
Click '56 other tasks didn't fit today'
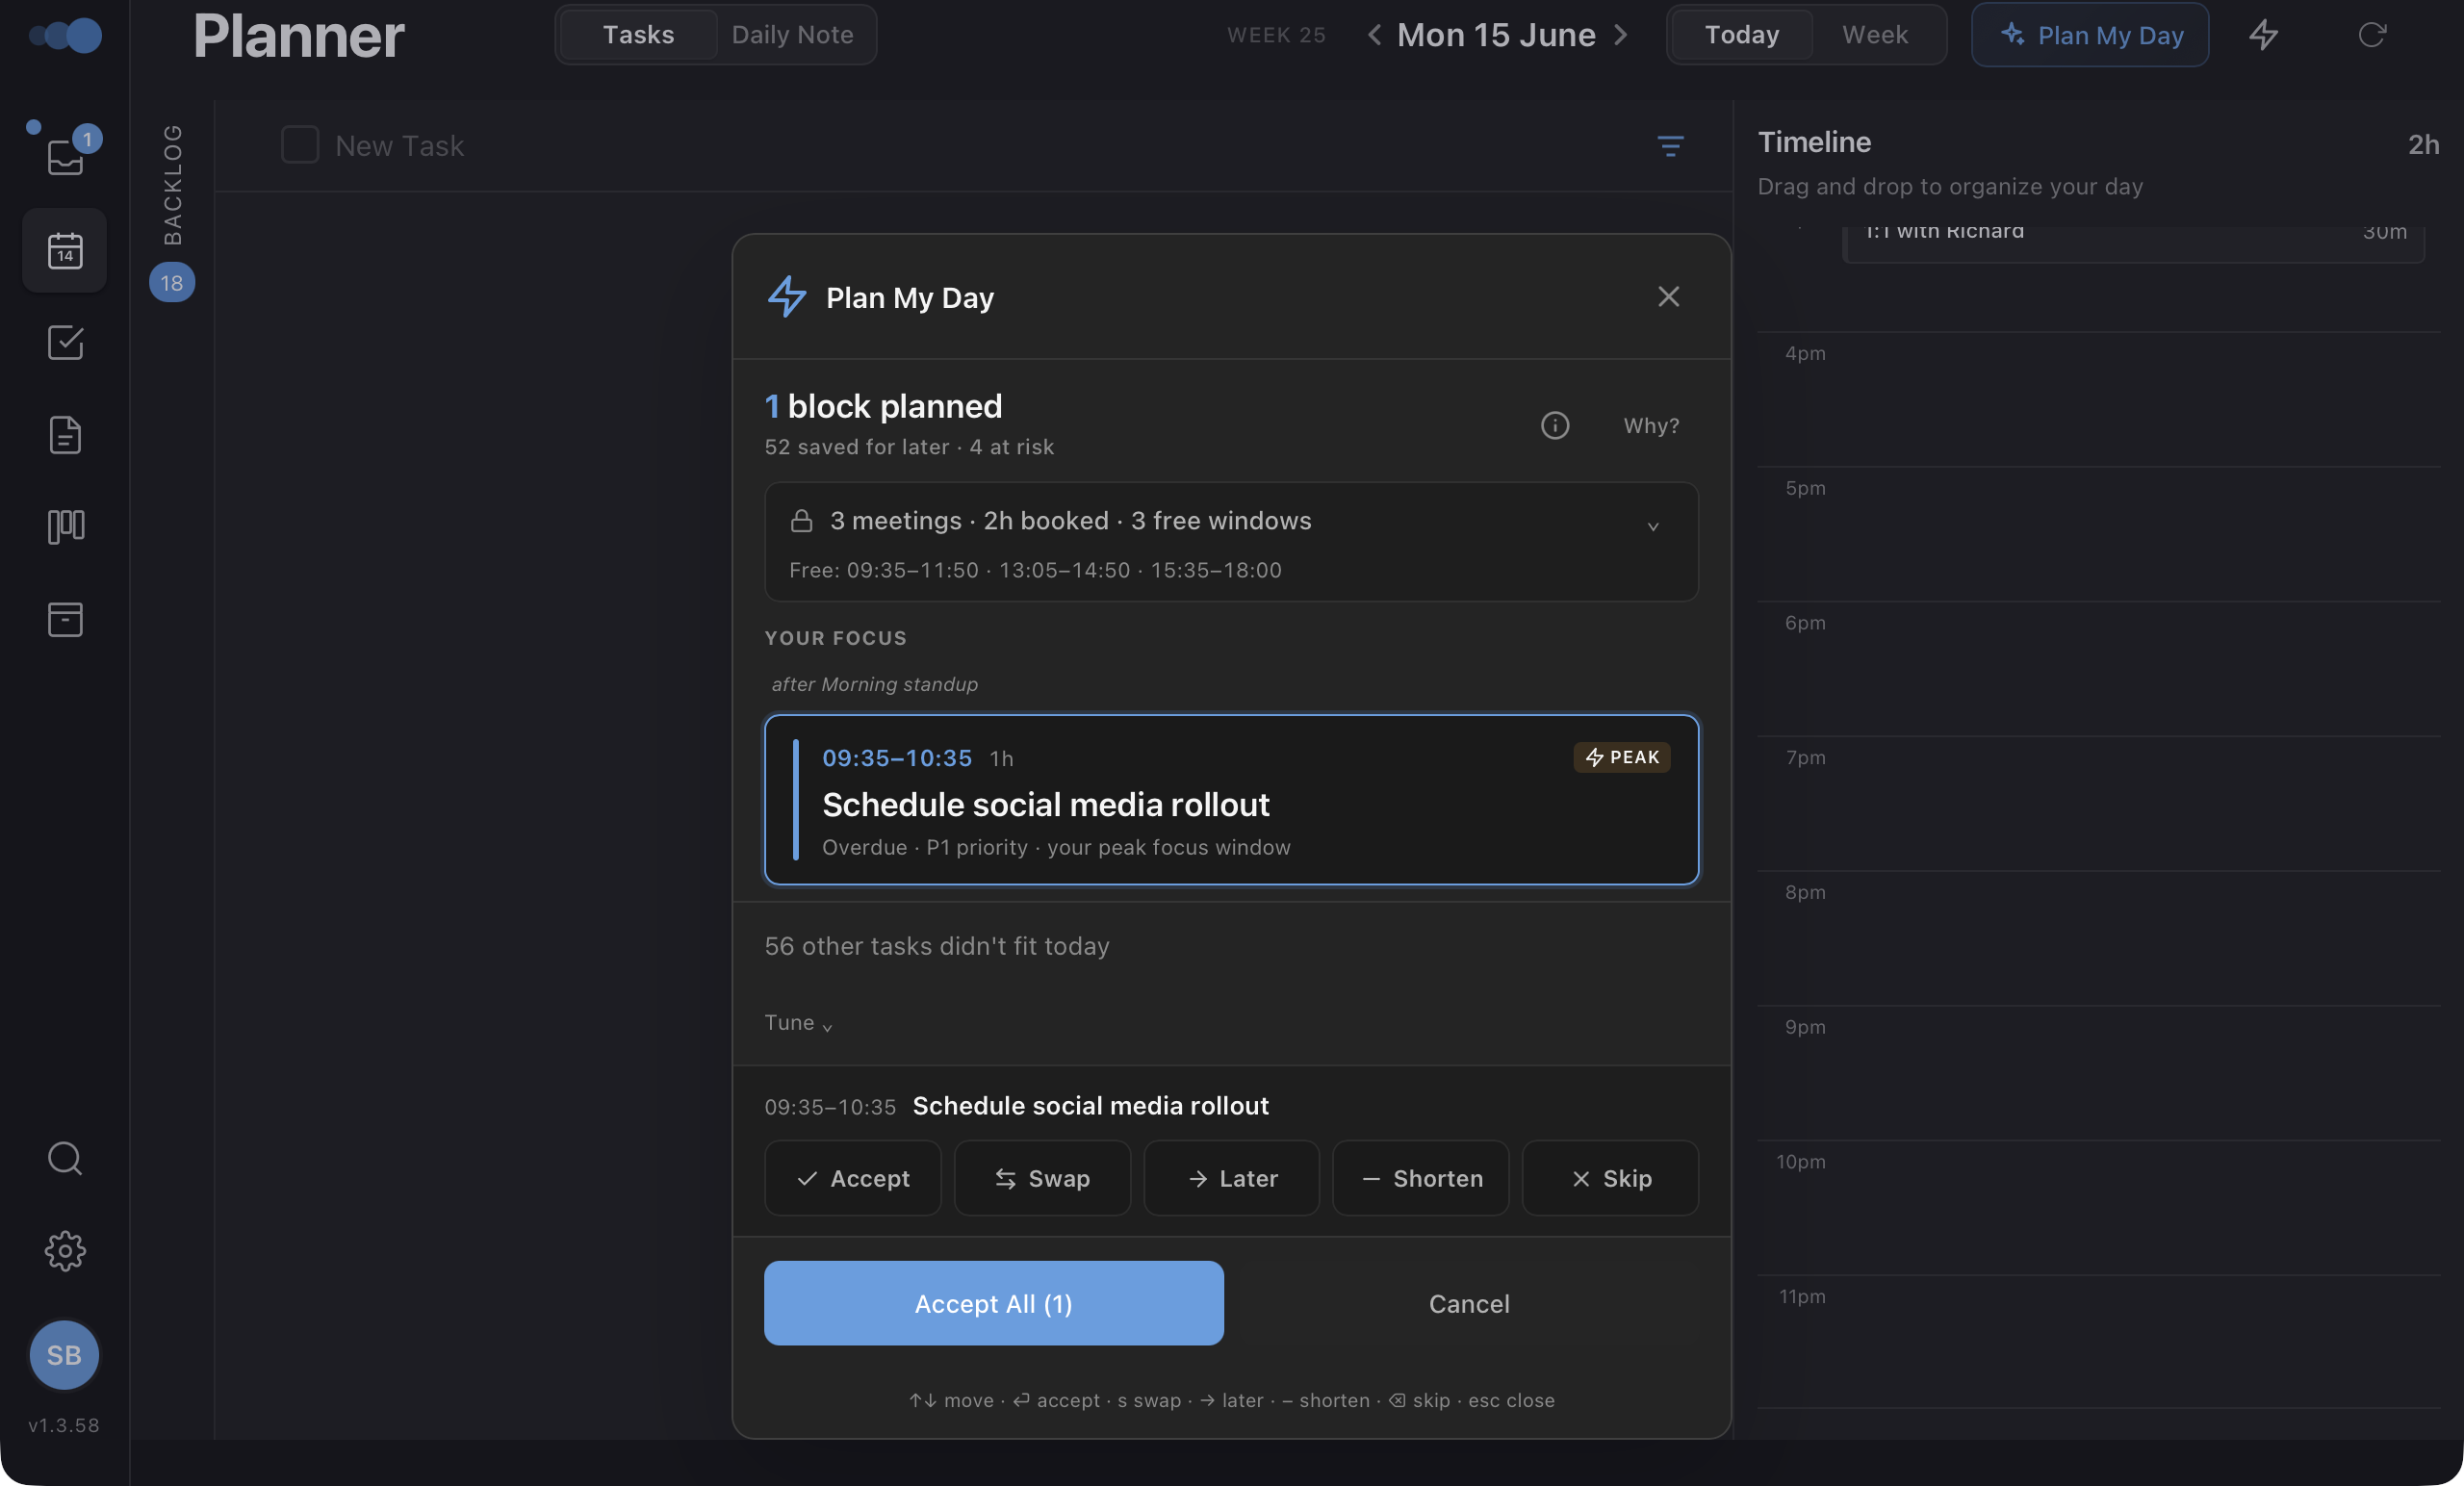point(937,945)
